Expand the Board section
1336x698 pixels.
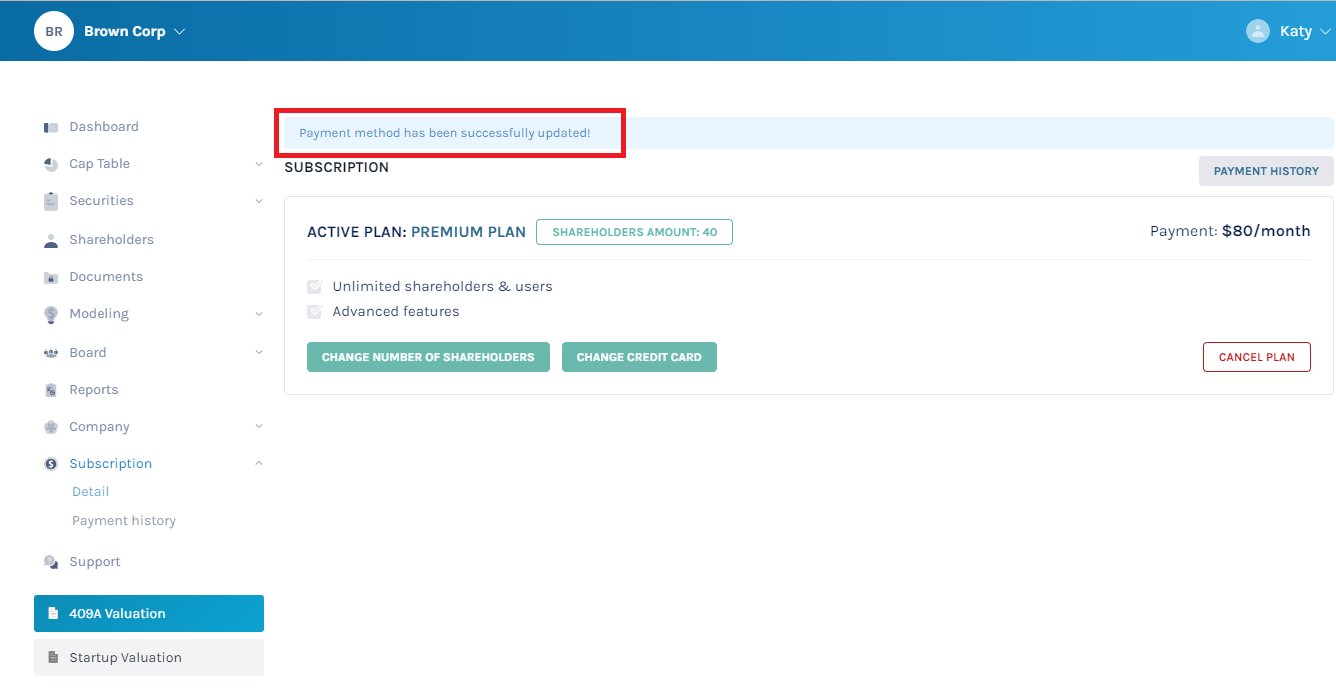(x=259, y=352)
